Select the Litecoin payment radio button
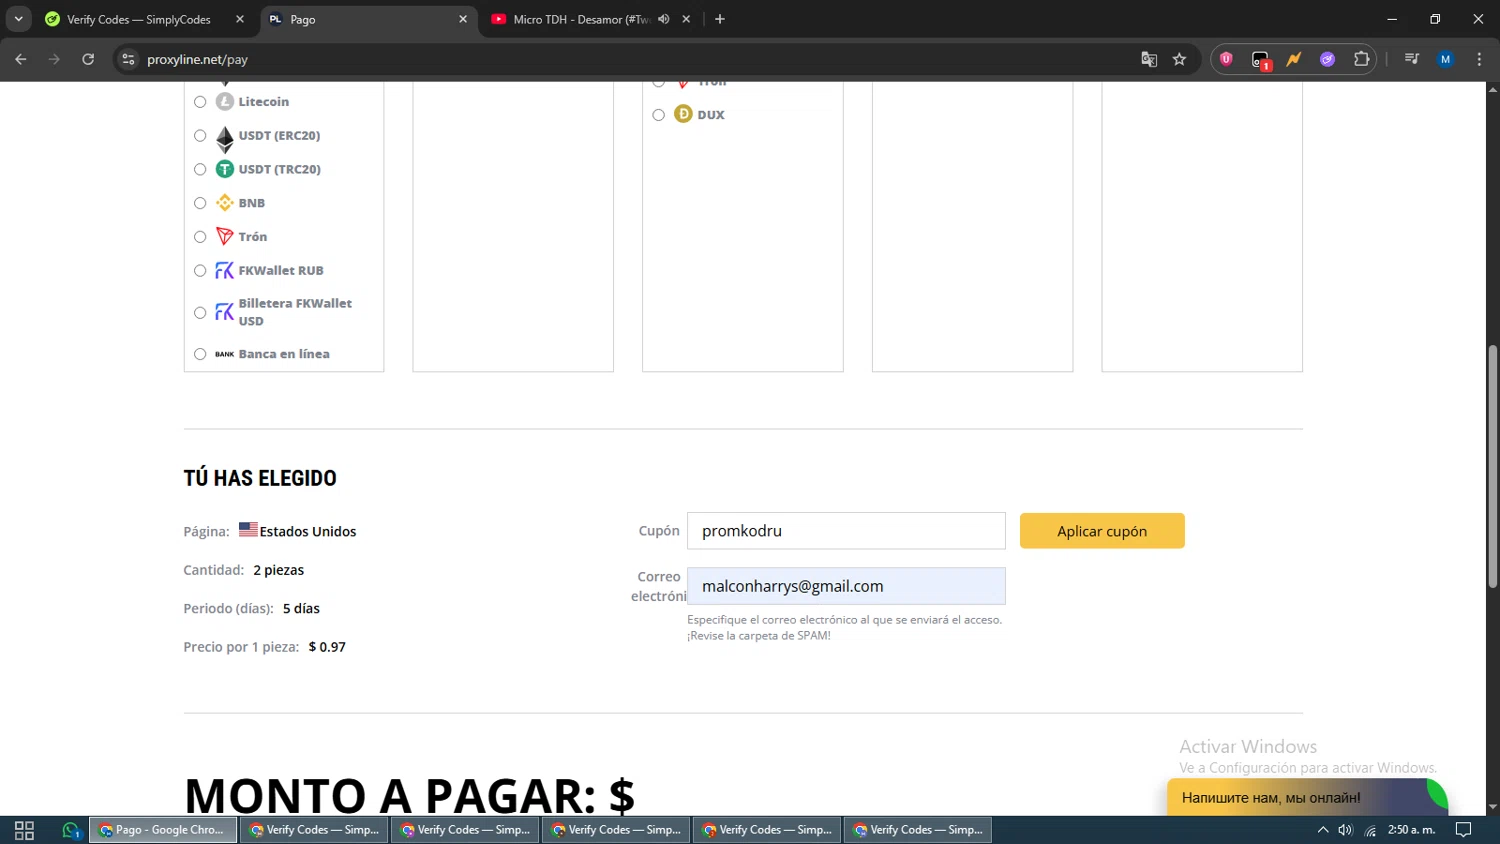The width and height of the screenshot is (1500, 844). (x=200, y=102)
